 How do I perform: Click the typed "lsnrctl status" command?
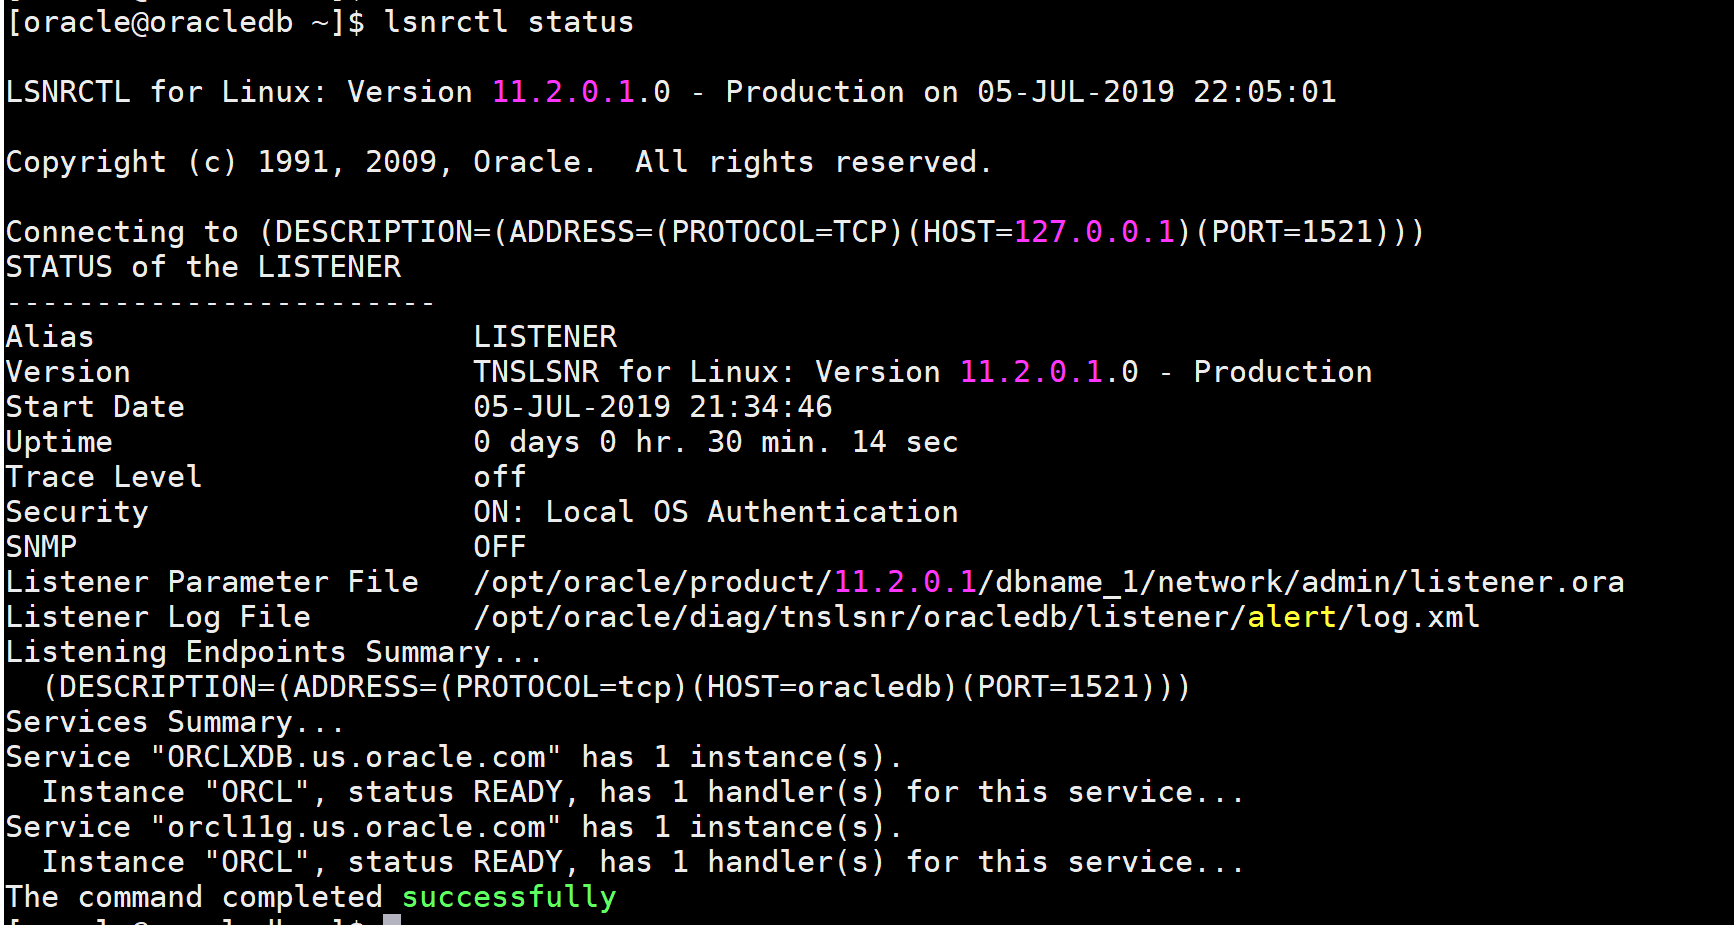coord(508,22)
